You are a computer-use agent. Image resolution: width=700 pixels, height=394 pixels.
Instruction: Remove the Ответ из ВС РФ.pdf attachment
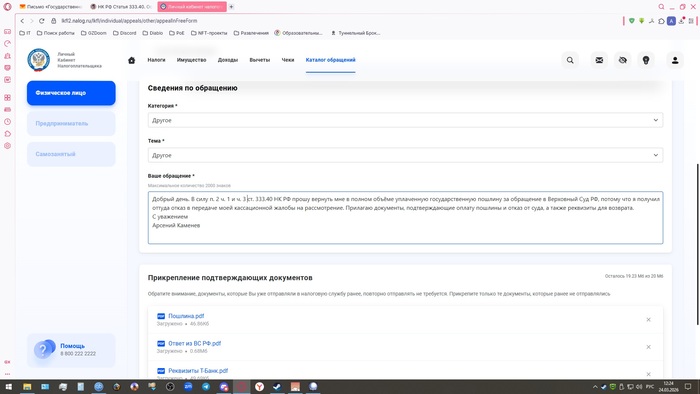click(x=648, y=347)
